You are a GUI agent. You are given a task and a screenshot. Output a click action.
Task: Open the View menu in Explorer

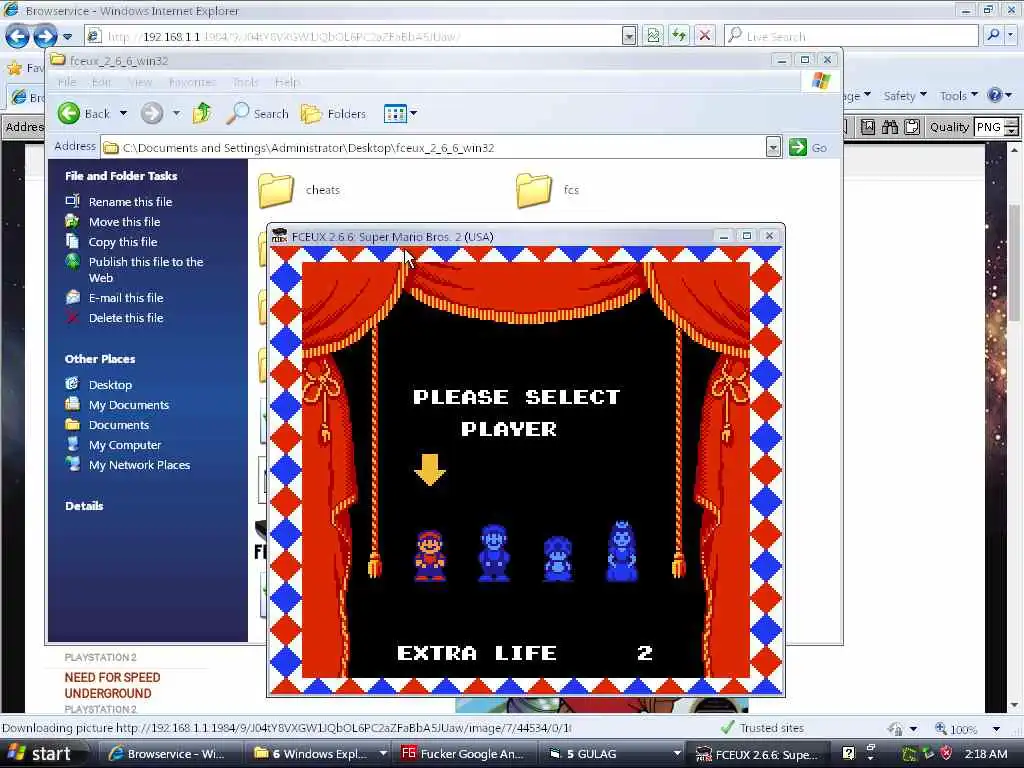pos(140,82)
